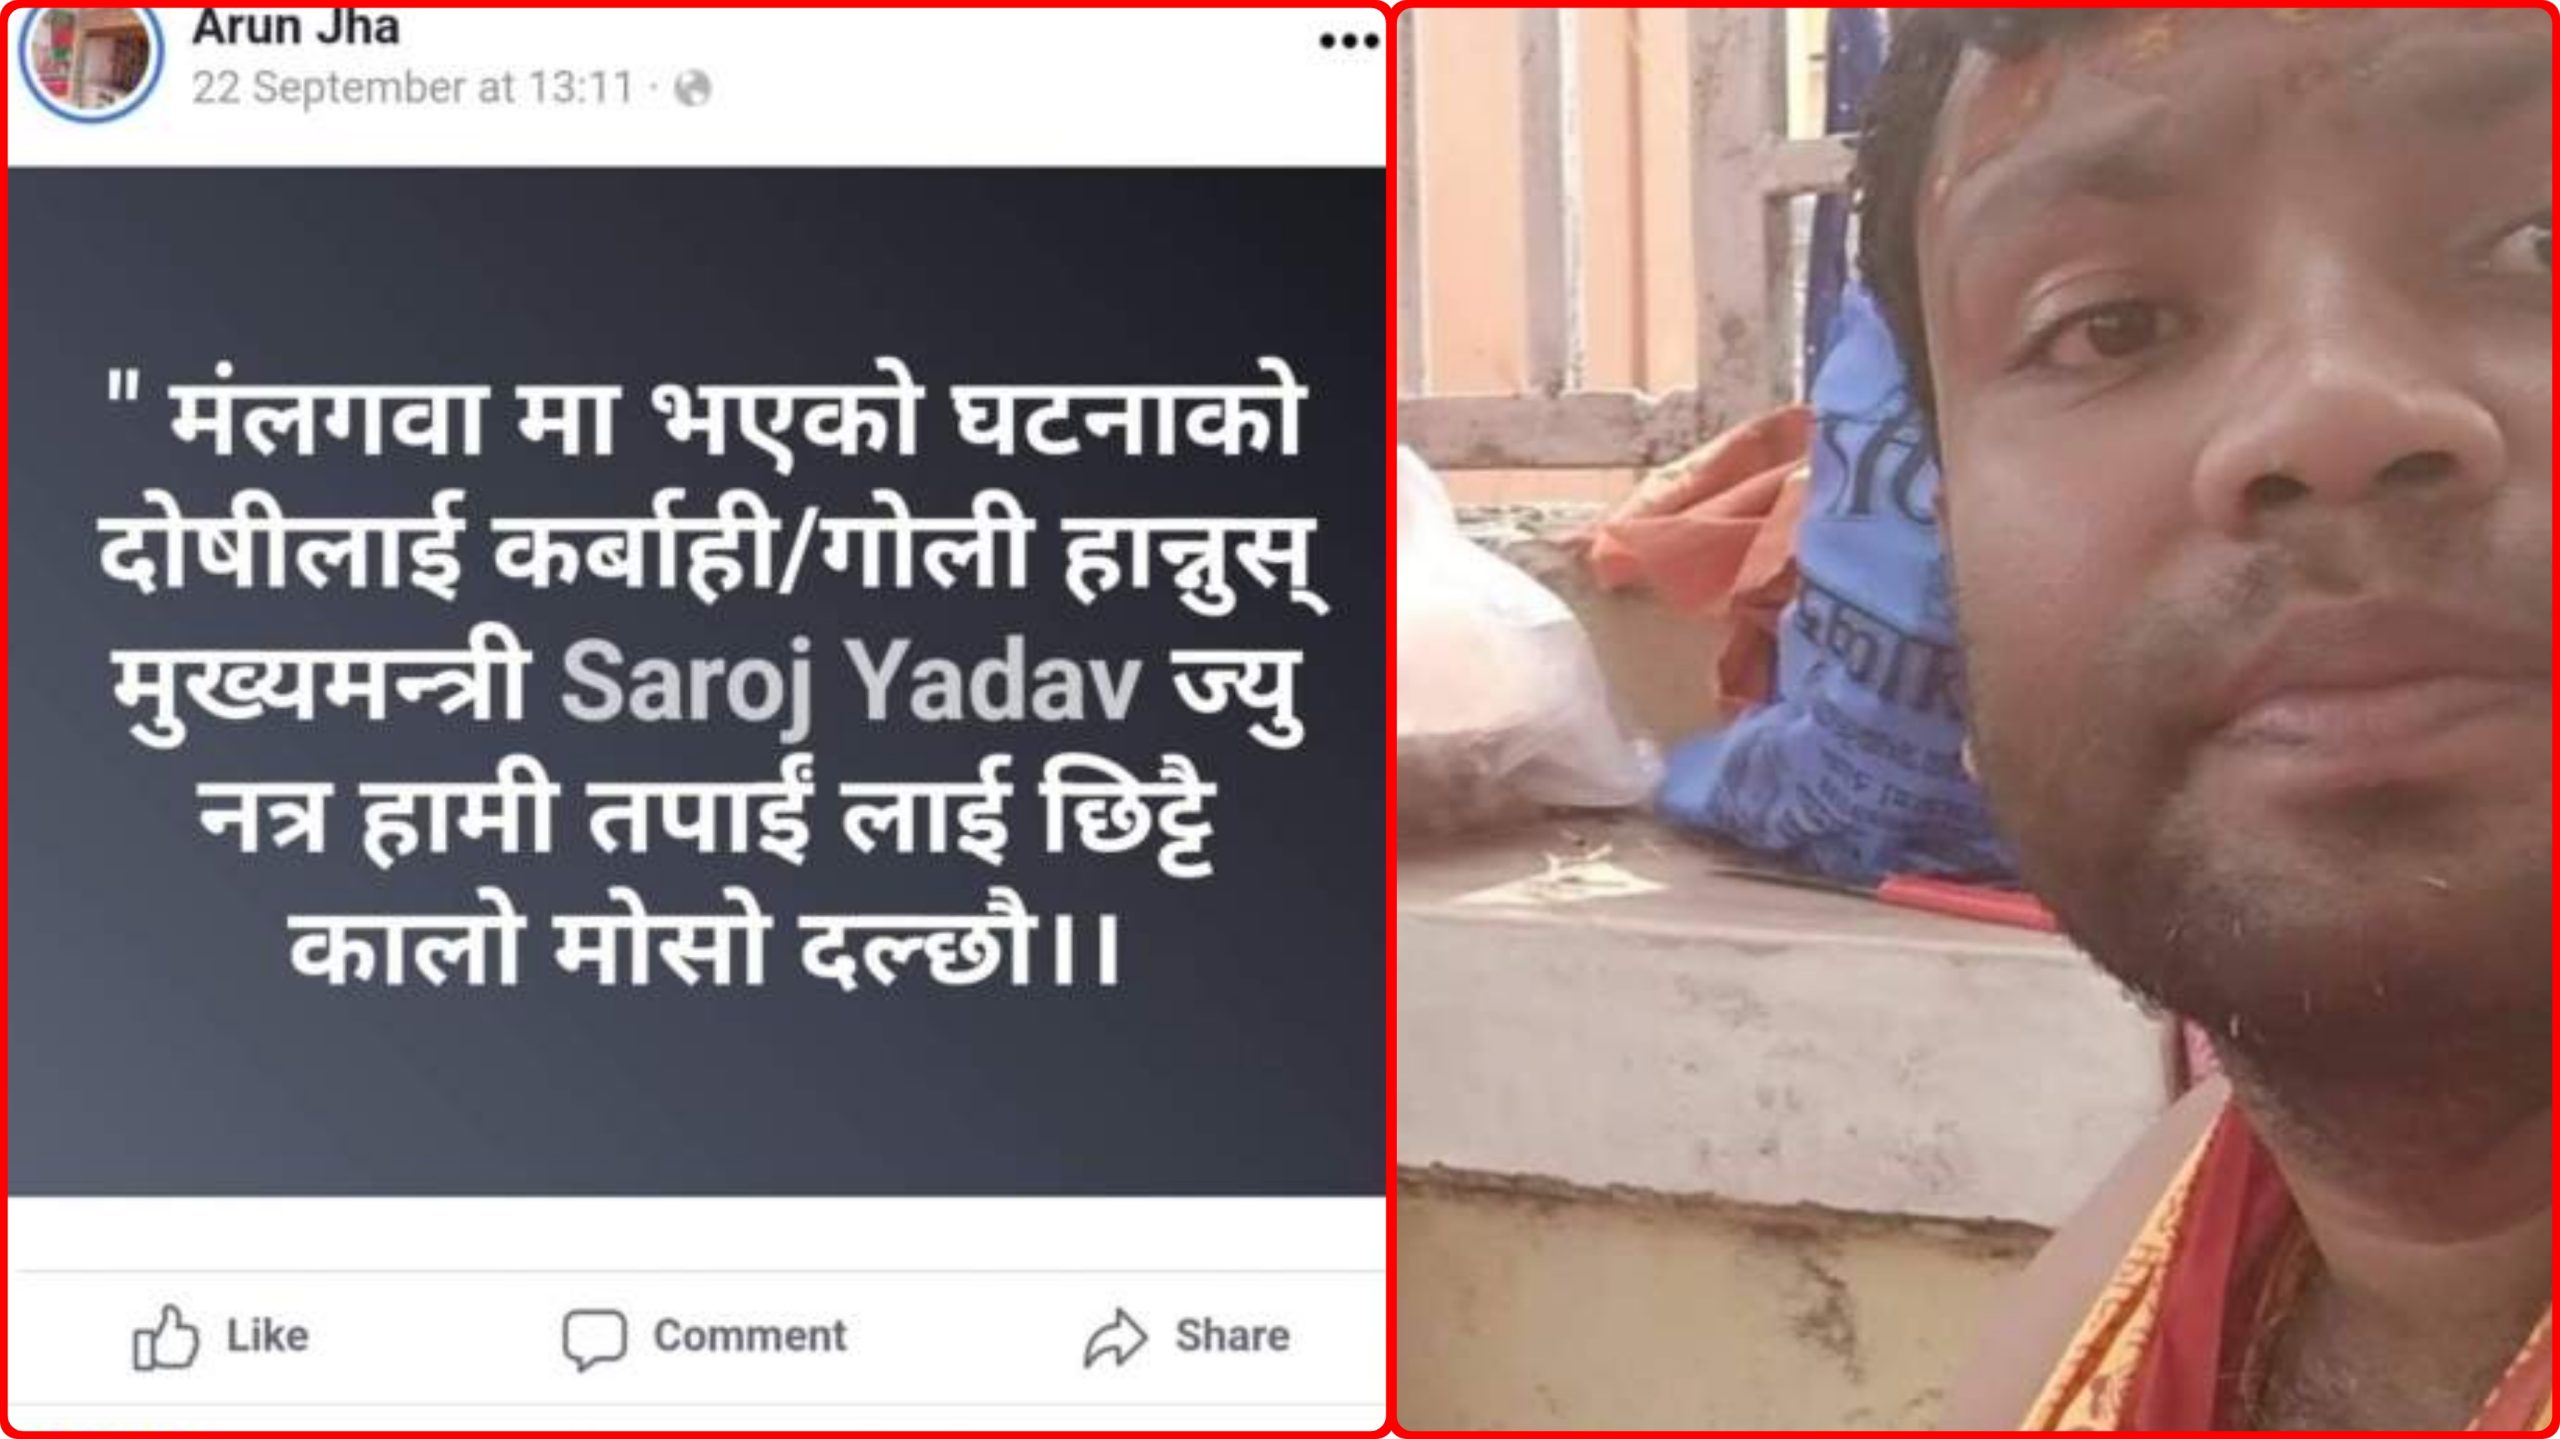
Task: Click the thumbs-up Like icon
Action: (x=165, y=1336)
